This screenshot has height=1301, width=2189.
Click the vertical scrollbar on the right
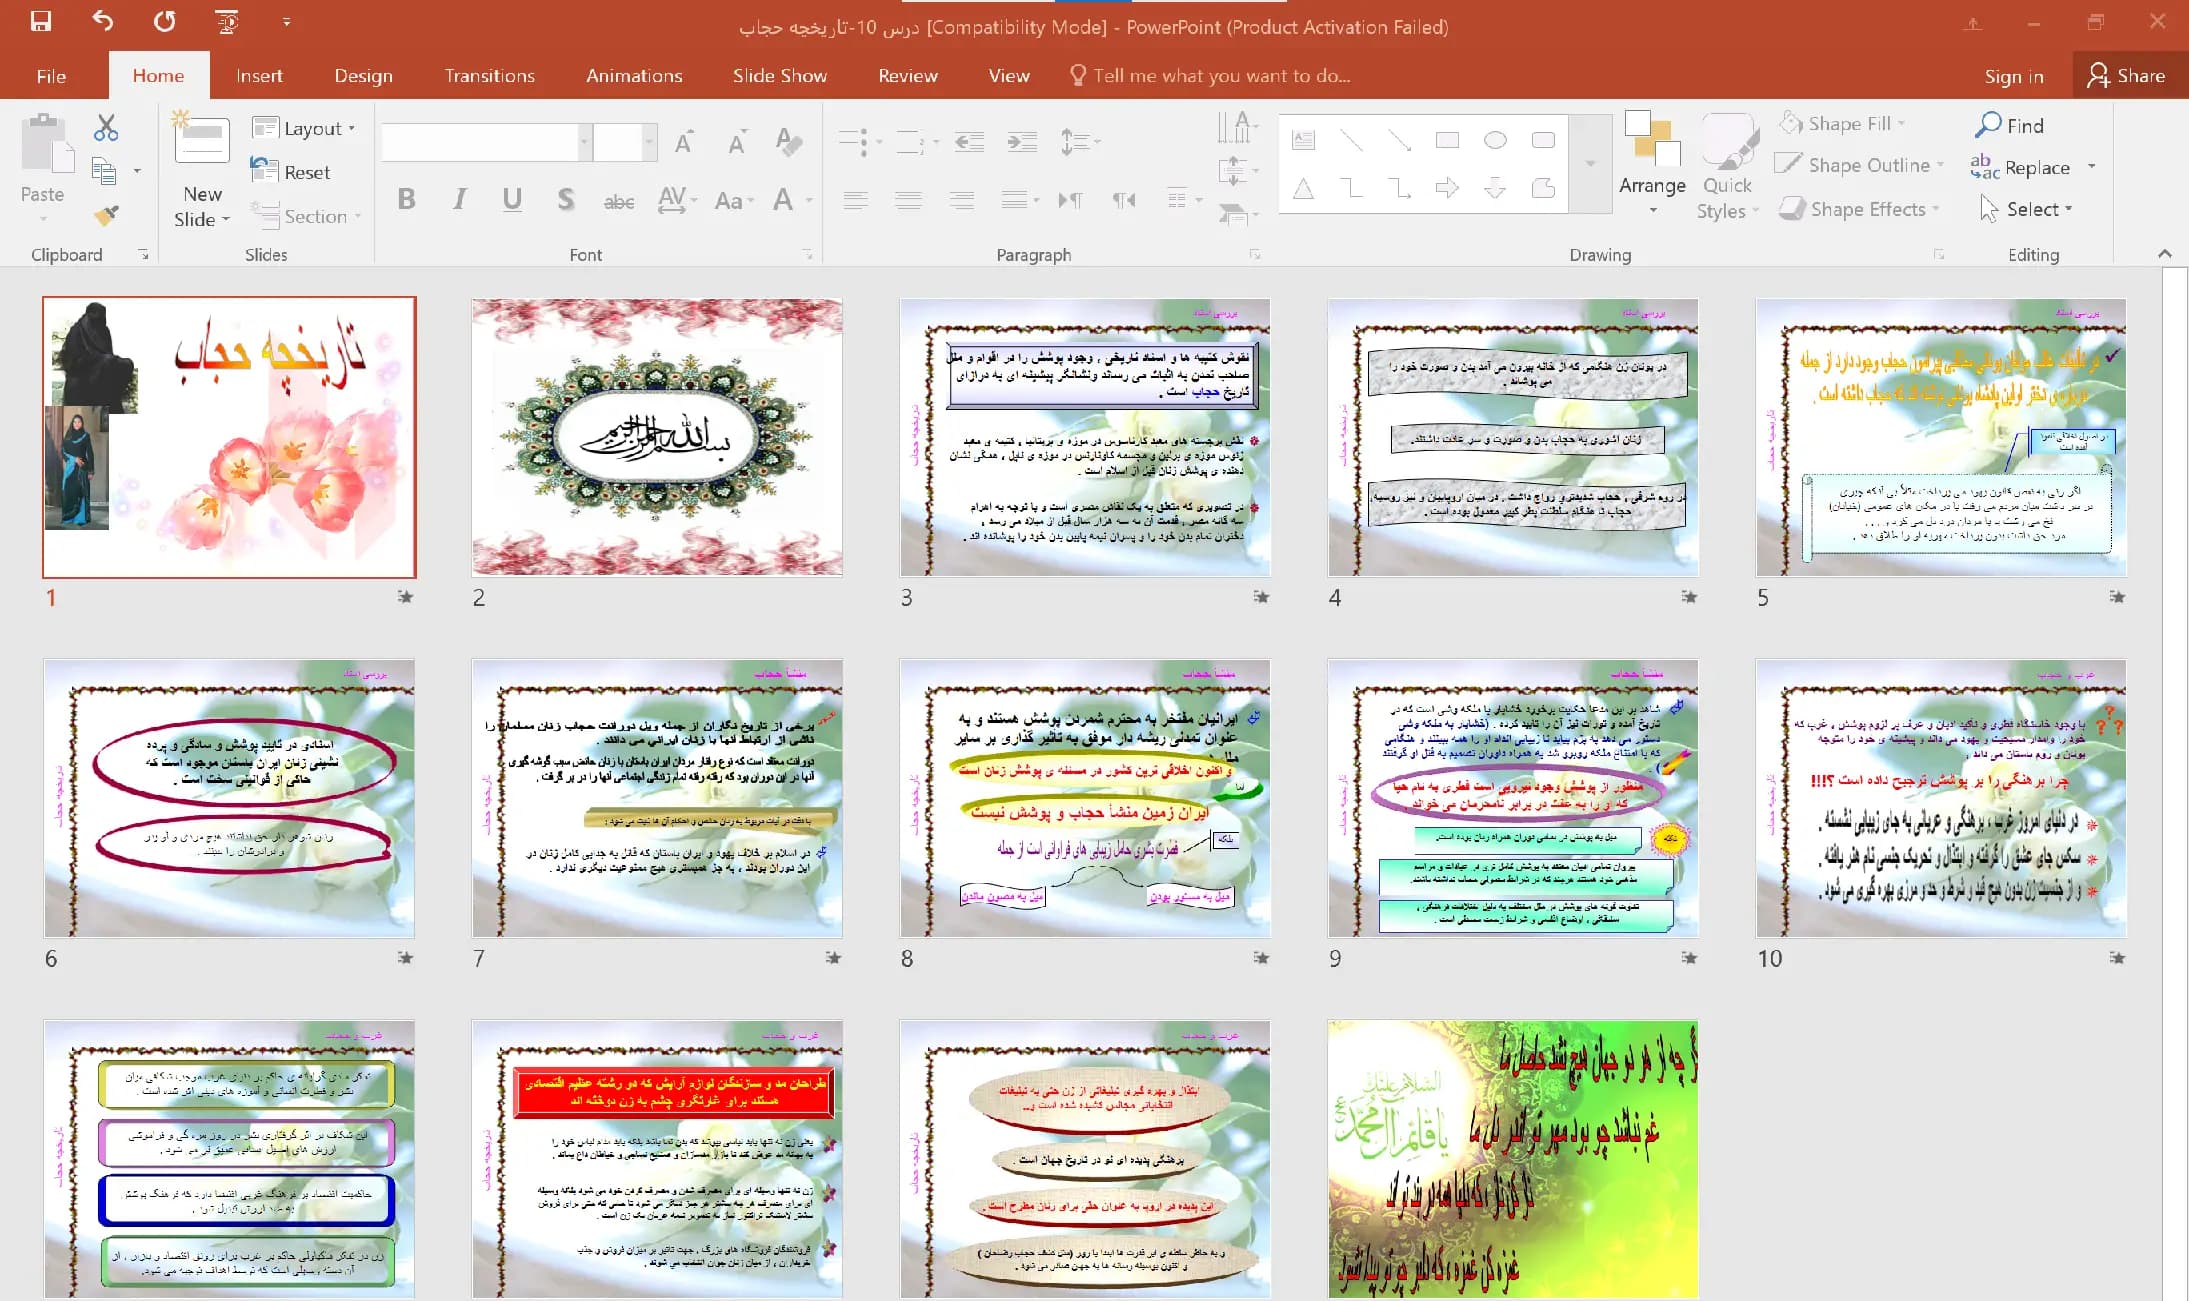click(x=2174, y=782)
